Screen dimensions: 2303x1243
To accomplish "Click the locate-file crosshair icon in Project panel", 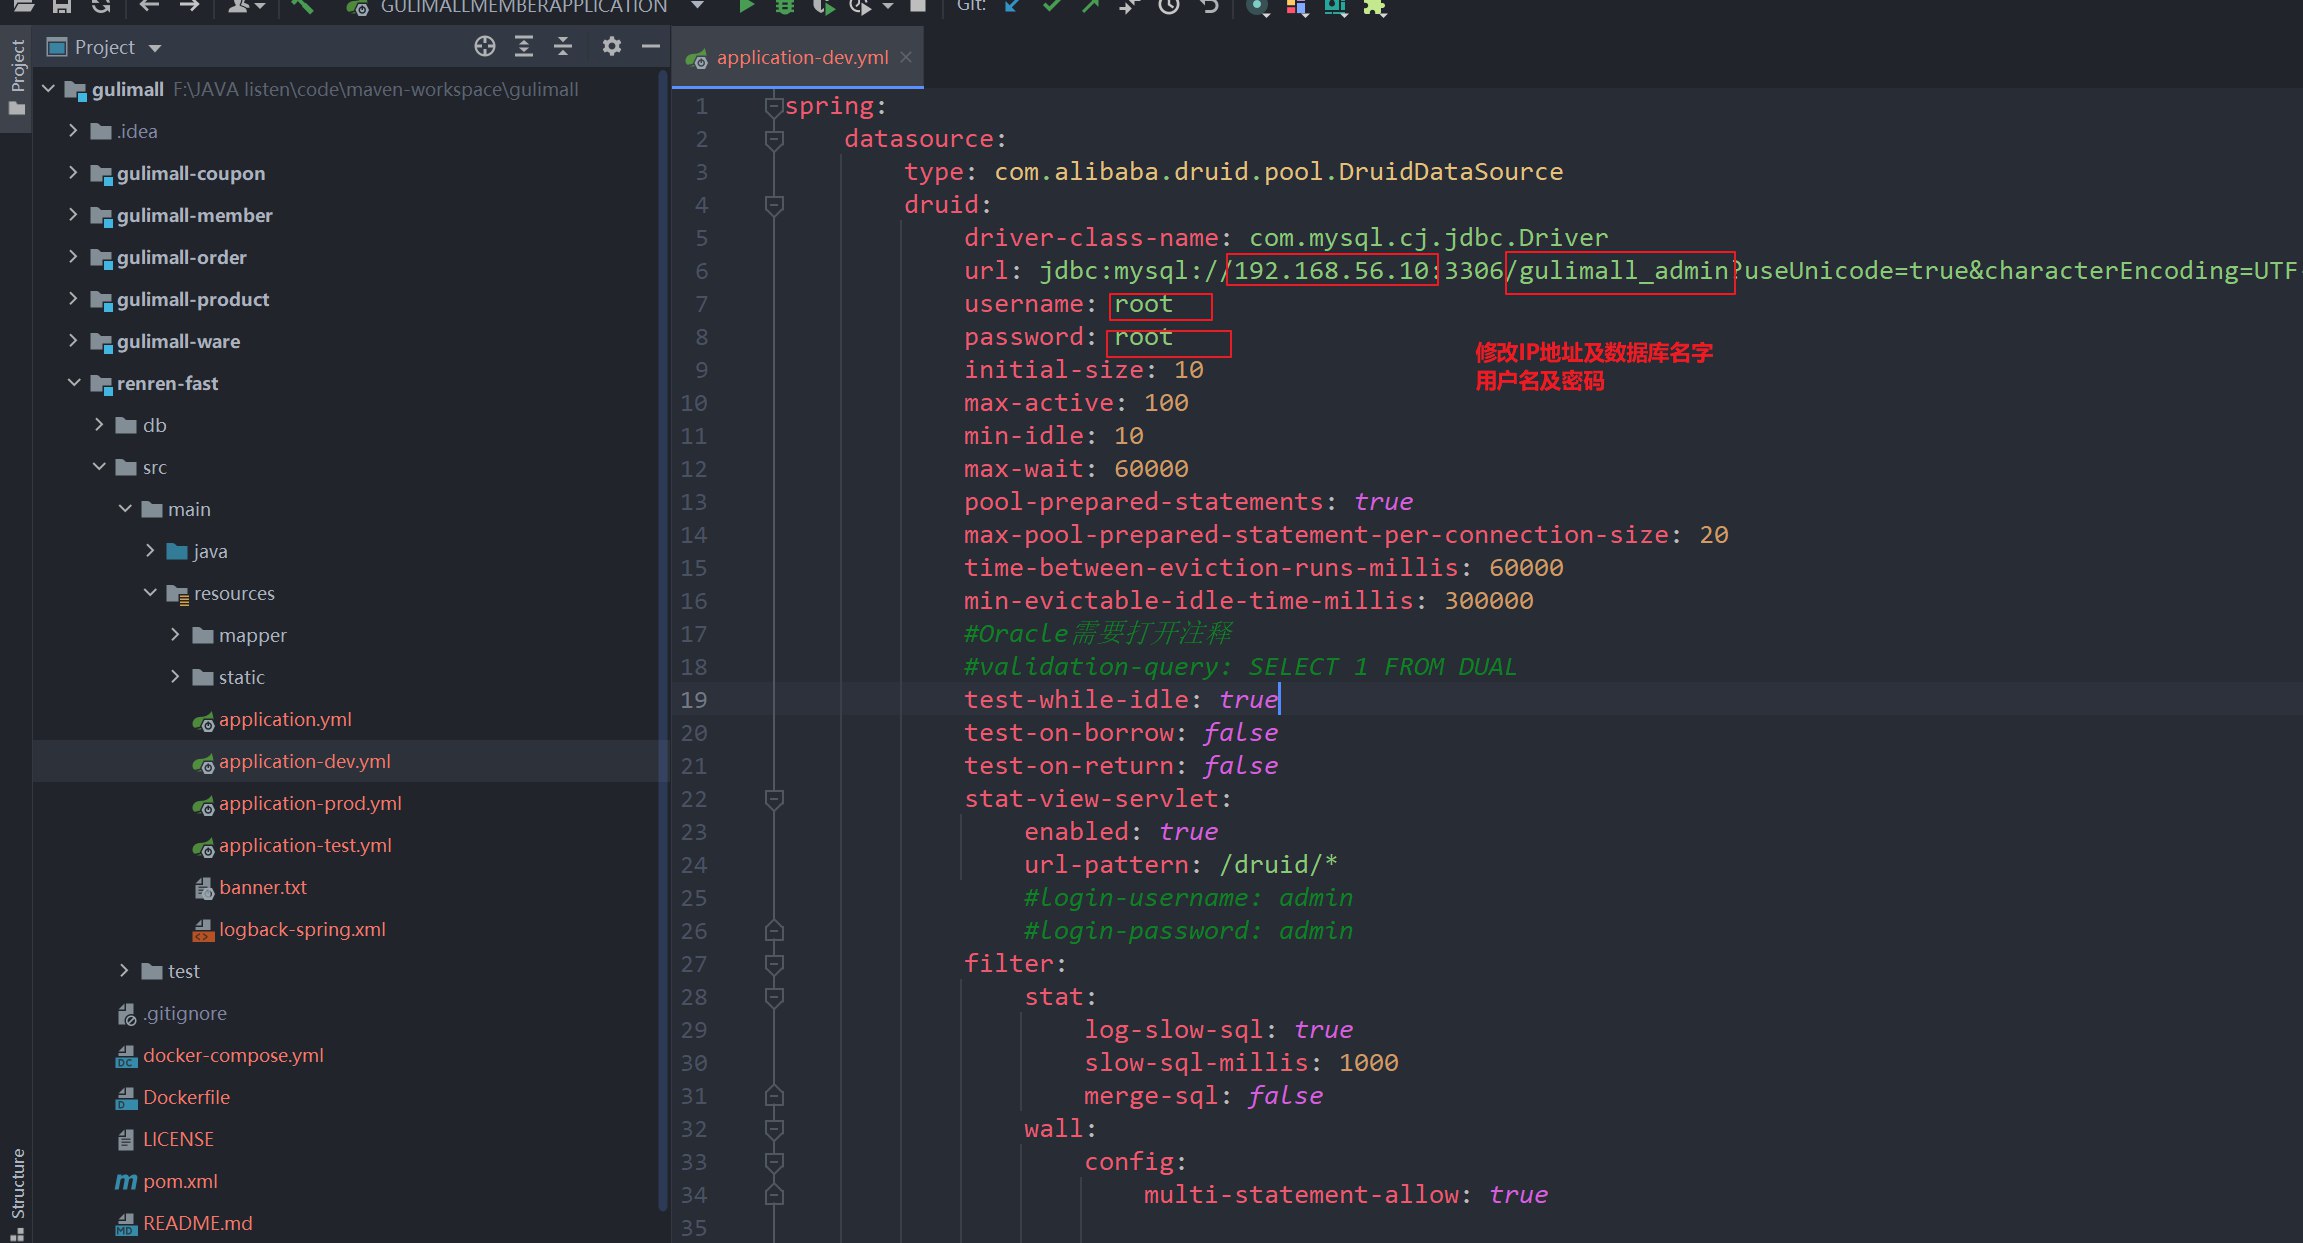I will click(485, 46).
